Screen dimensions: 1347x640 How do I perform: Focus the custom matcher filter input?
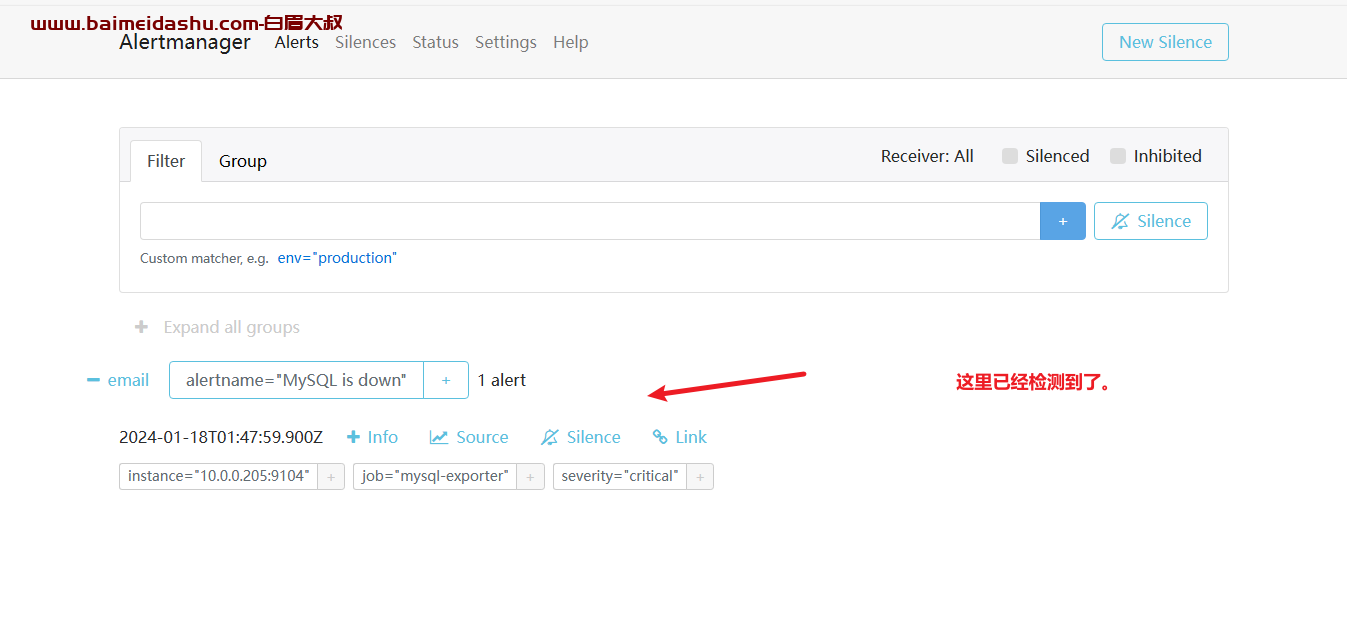coord(590,221)
